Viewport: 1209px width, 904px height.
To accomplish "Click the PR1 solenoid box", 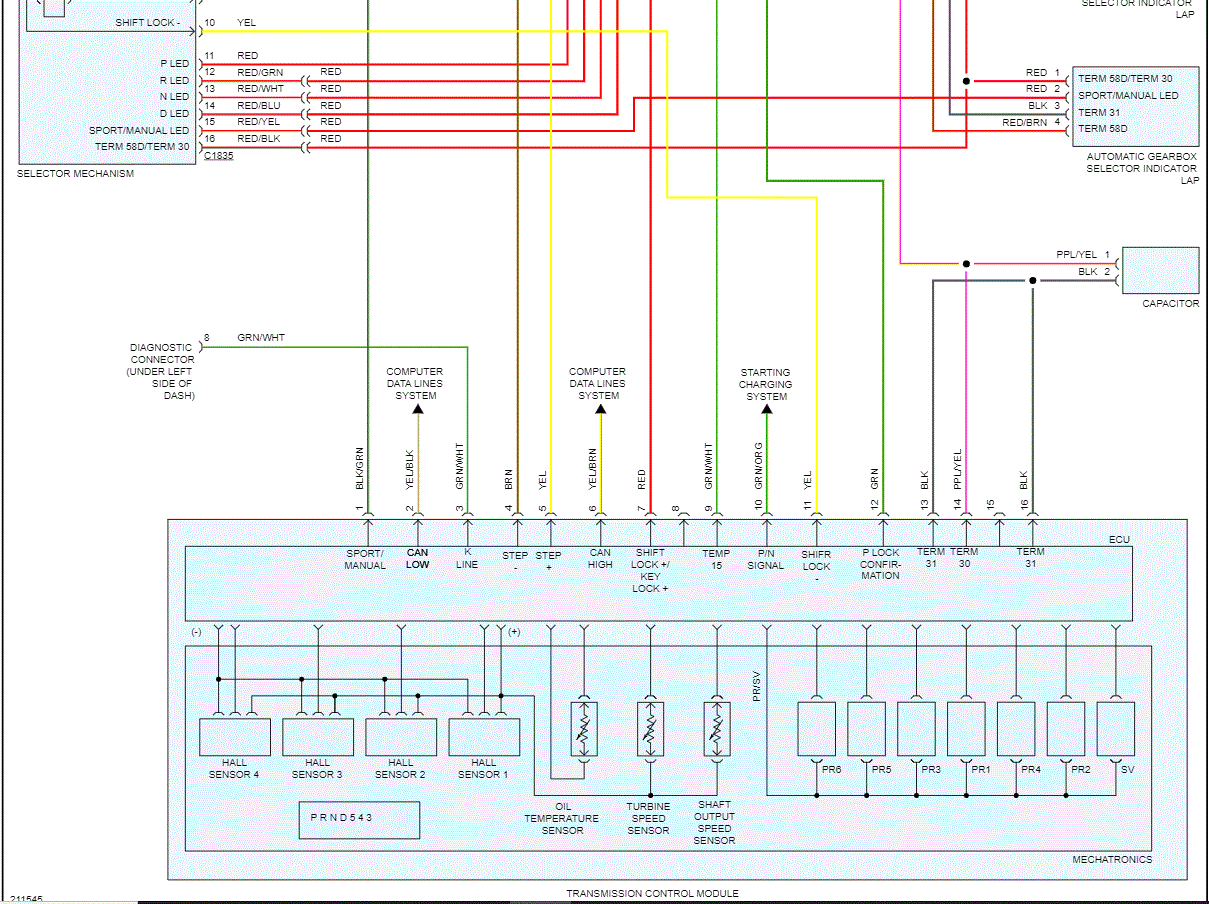I will pyautogui.click(x=966, y=729).
